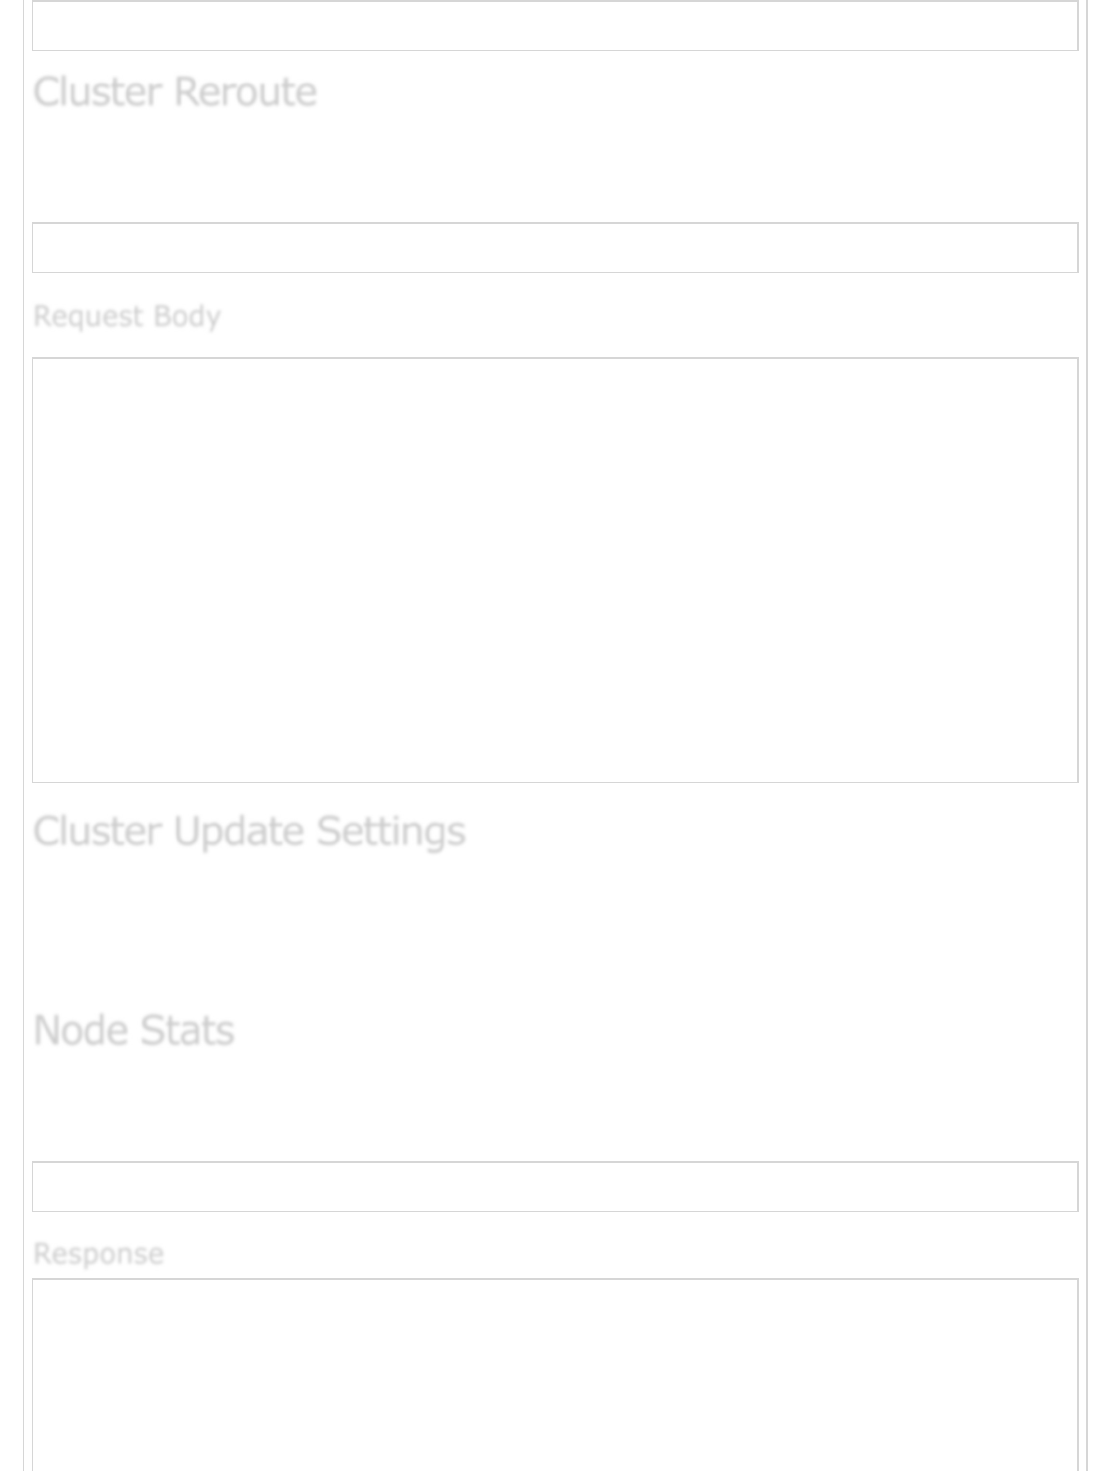Screen dimensions: 1110x1471
Task: Click the Request Body label
Action: [127, 316]
